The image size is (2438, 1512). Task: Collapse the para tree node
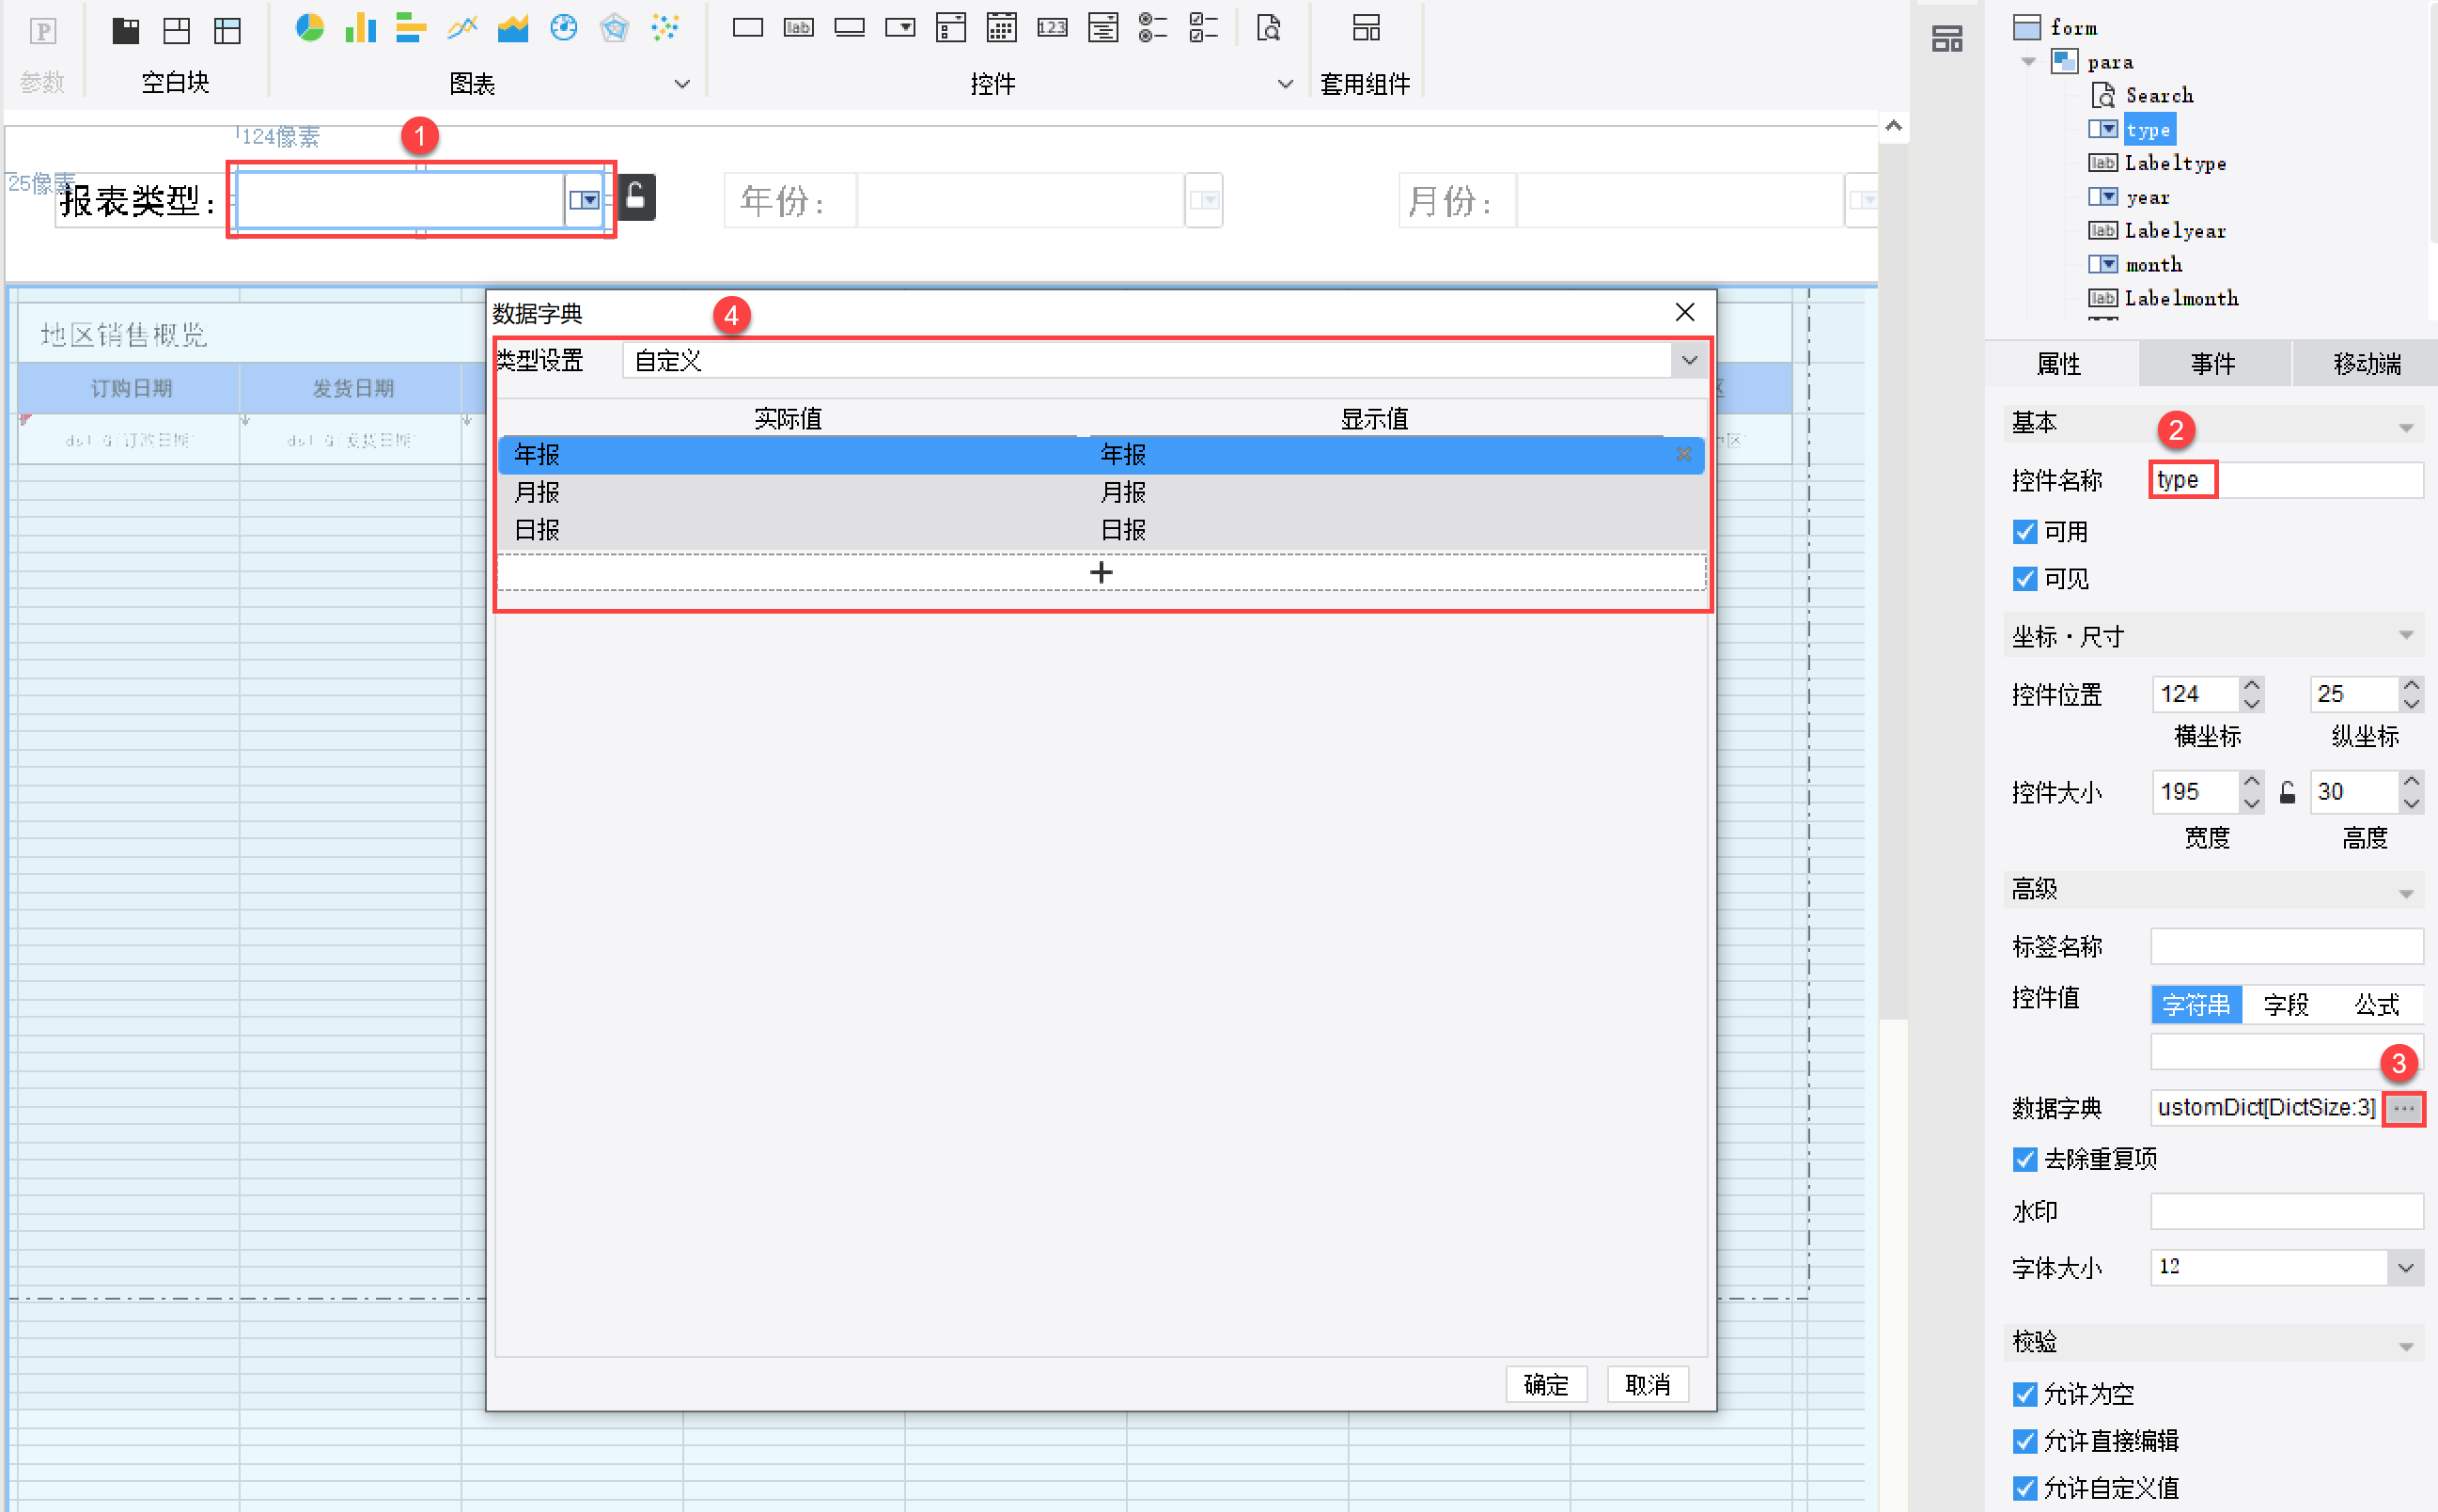2028,62
